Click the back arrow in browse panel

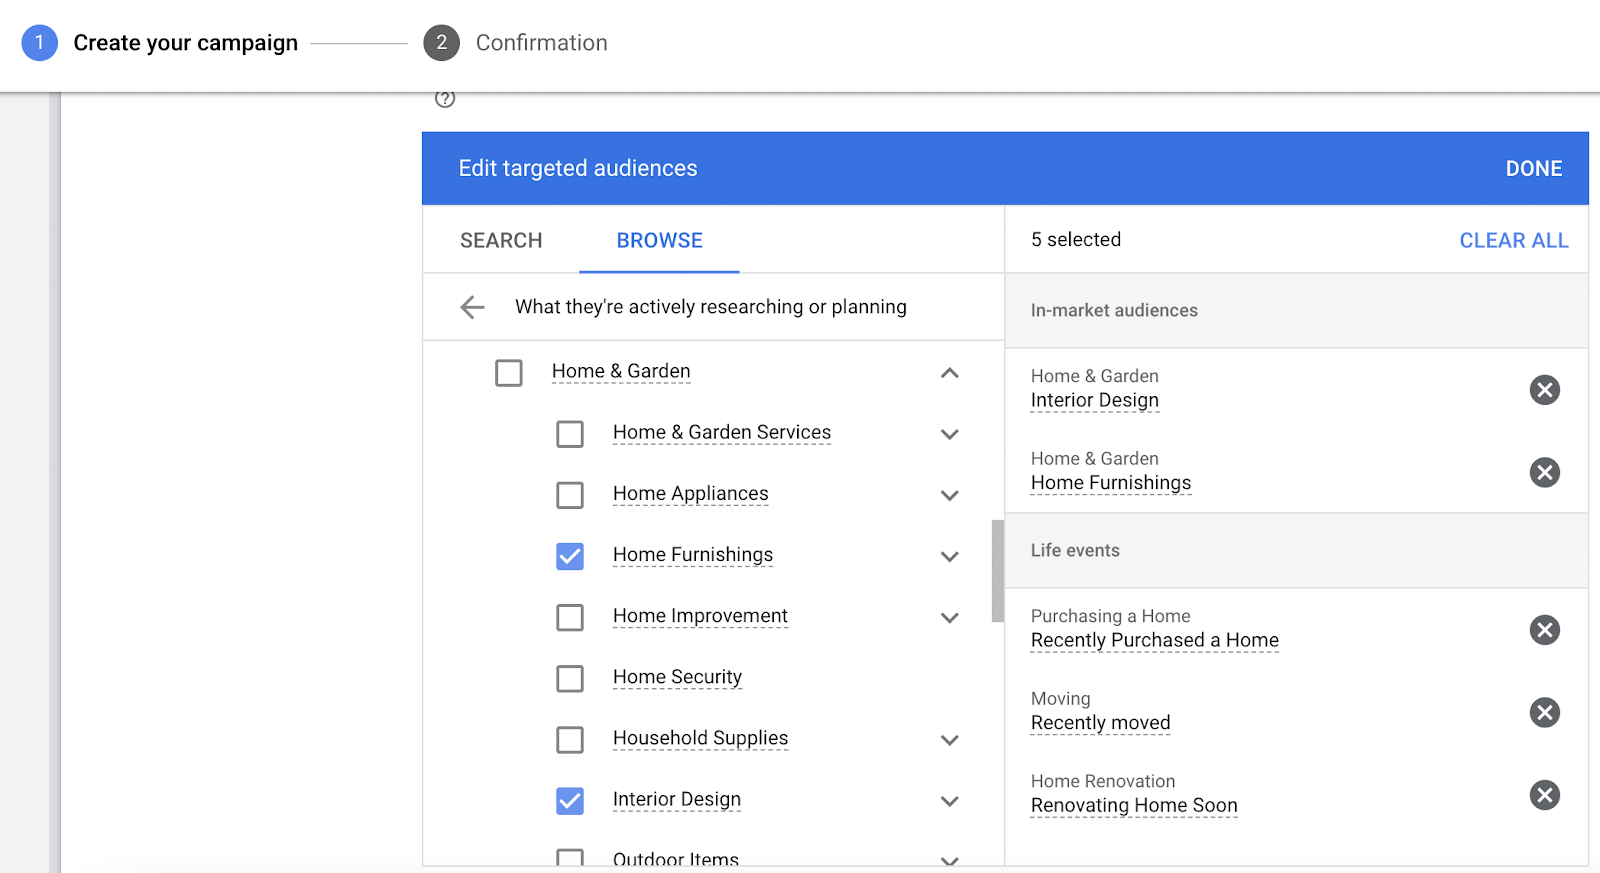472,307
